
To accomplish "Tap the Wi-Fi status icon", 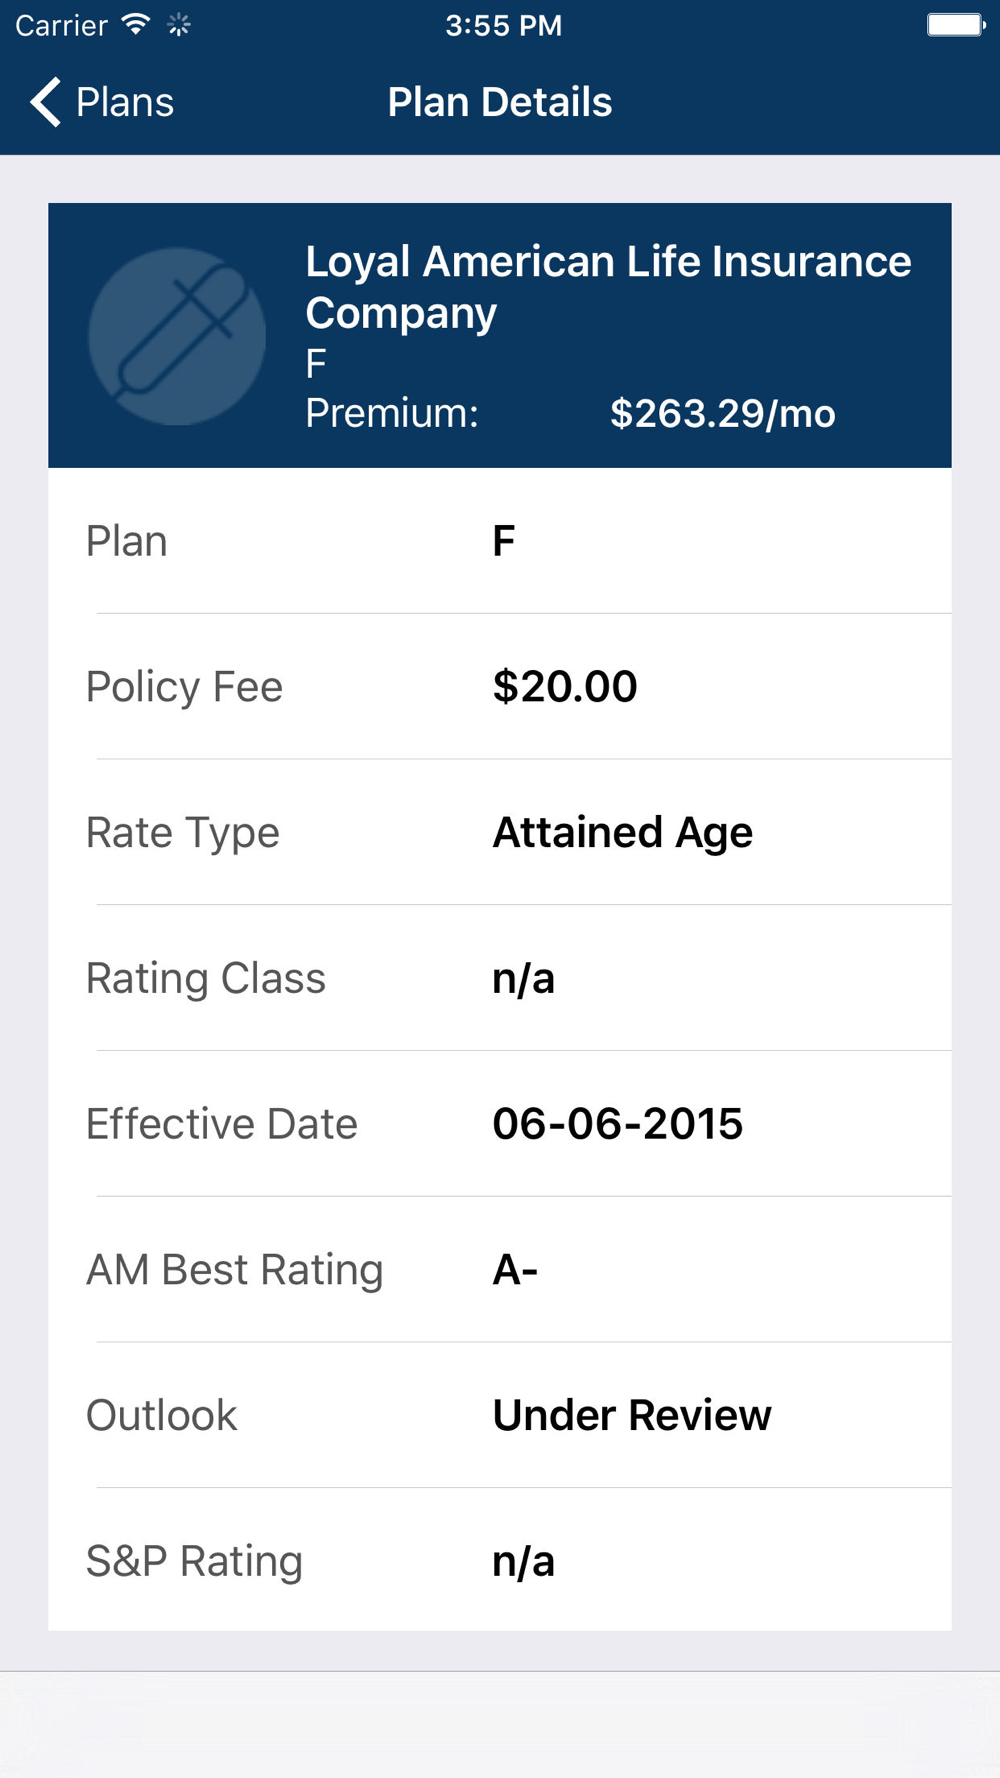I will tap(135, 25).
